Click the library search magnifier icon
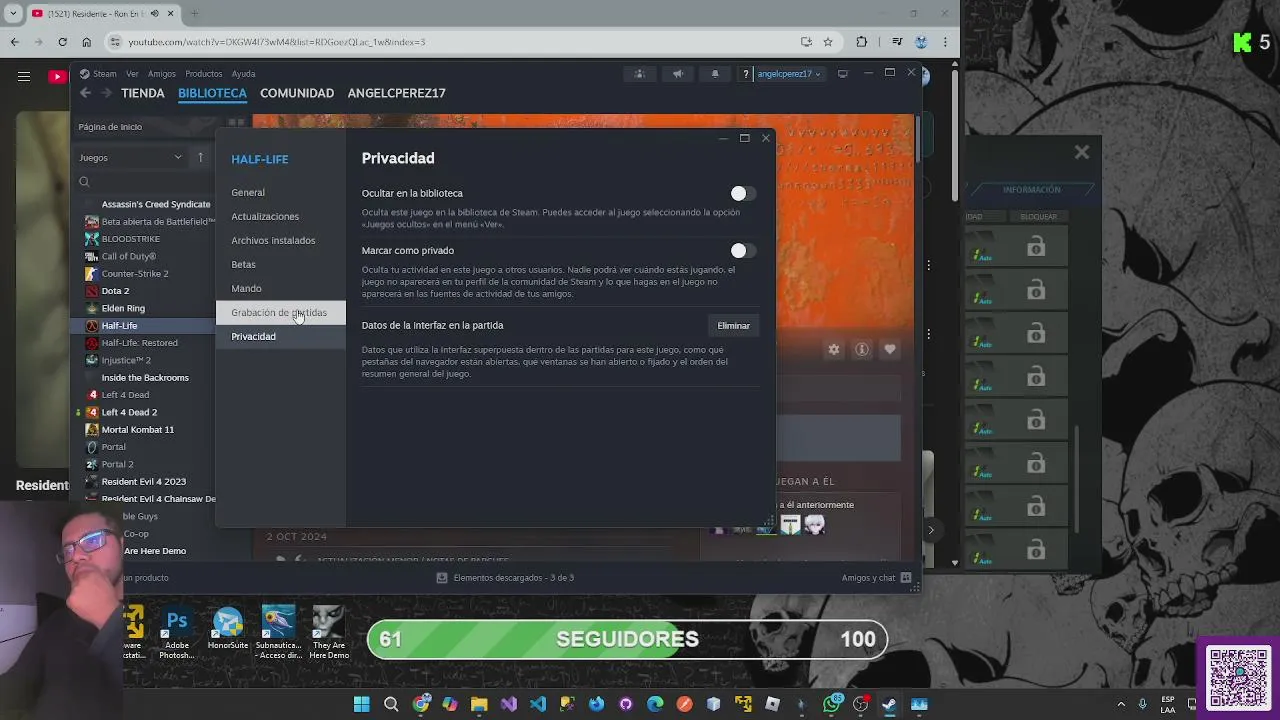Image resolution: width=1280 pixels, height=720 pixels. [84, 182]
